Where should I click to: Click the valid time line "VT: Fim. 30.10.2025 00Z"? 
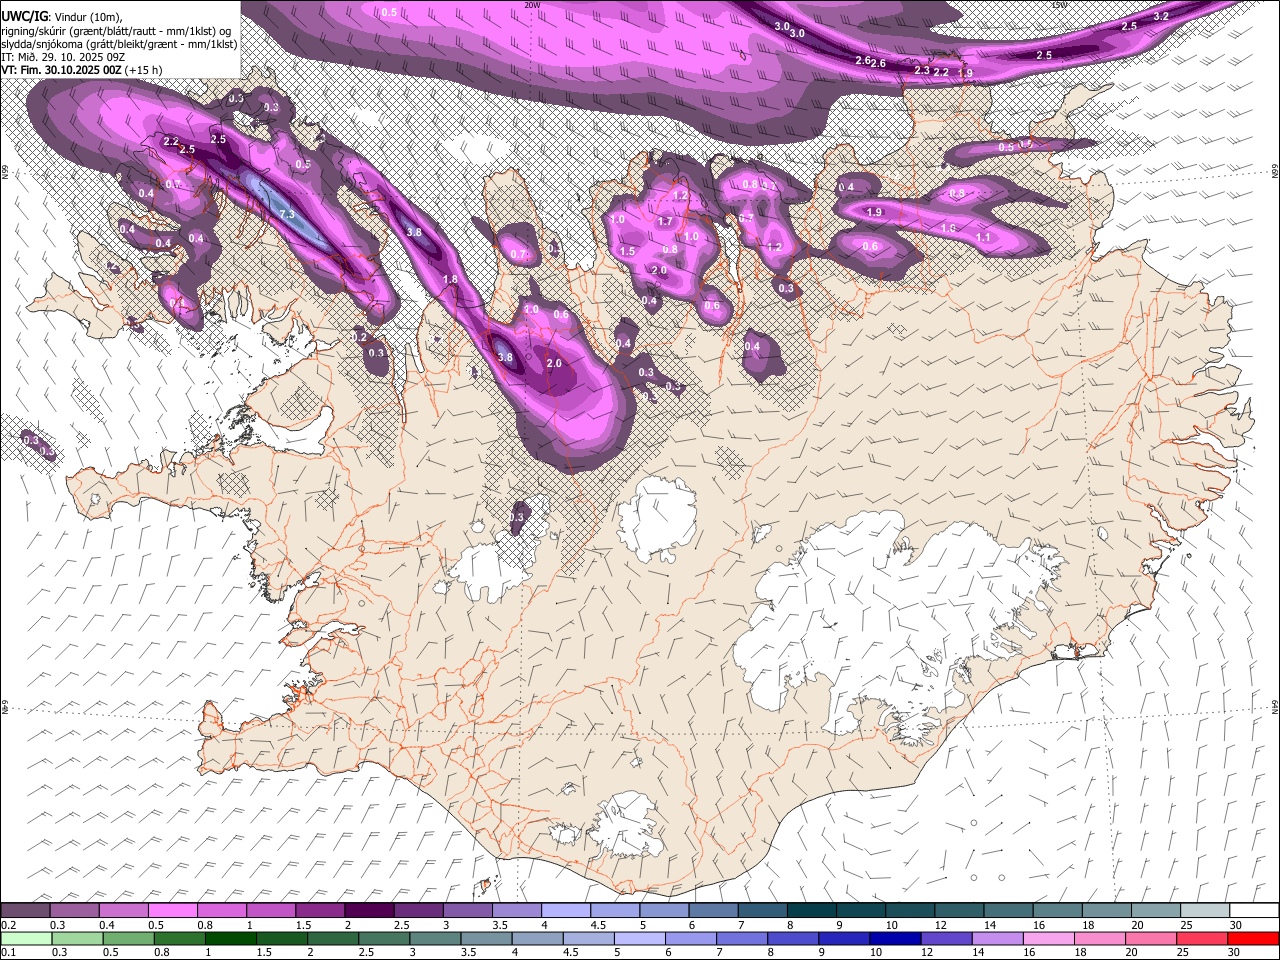pyautogui.click(x=61, y=70)
